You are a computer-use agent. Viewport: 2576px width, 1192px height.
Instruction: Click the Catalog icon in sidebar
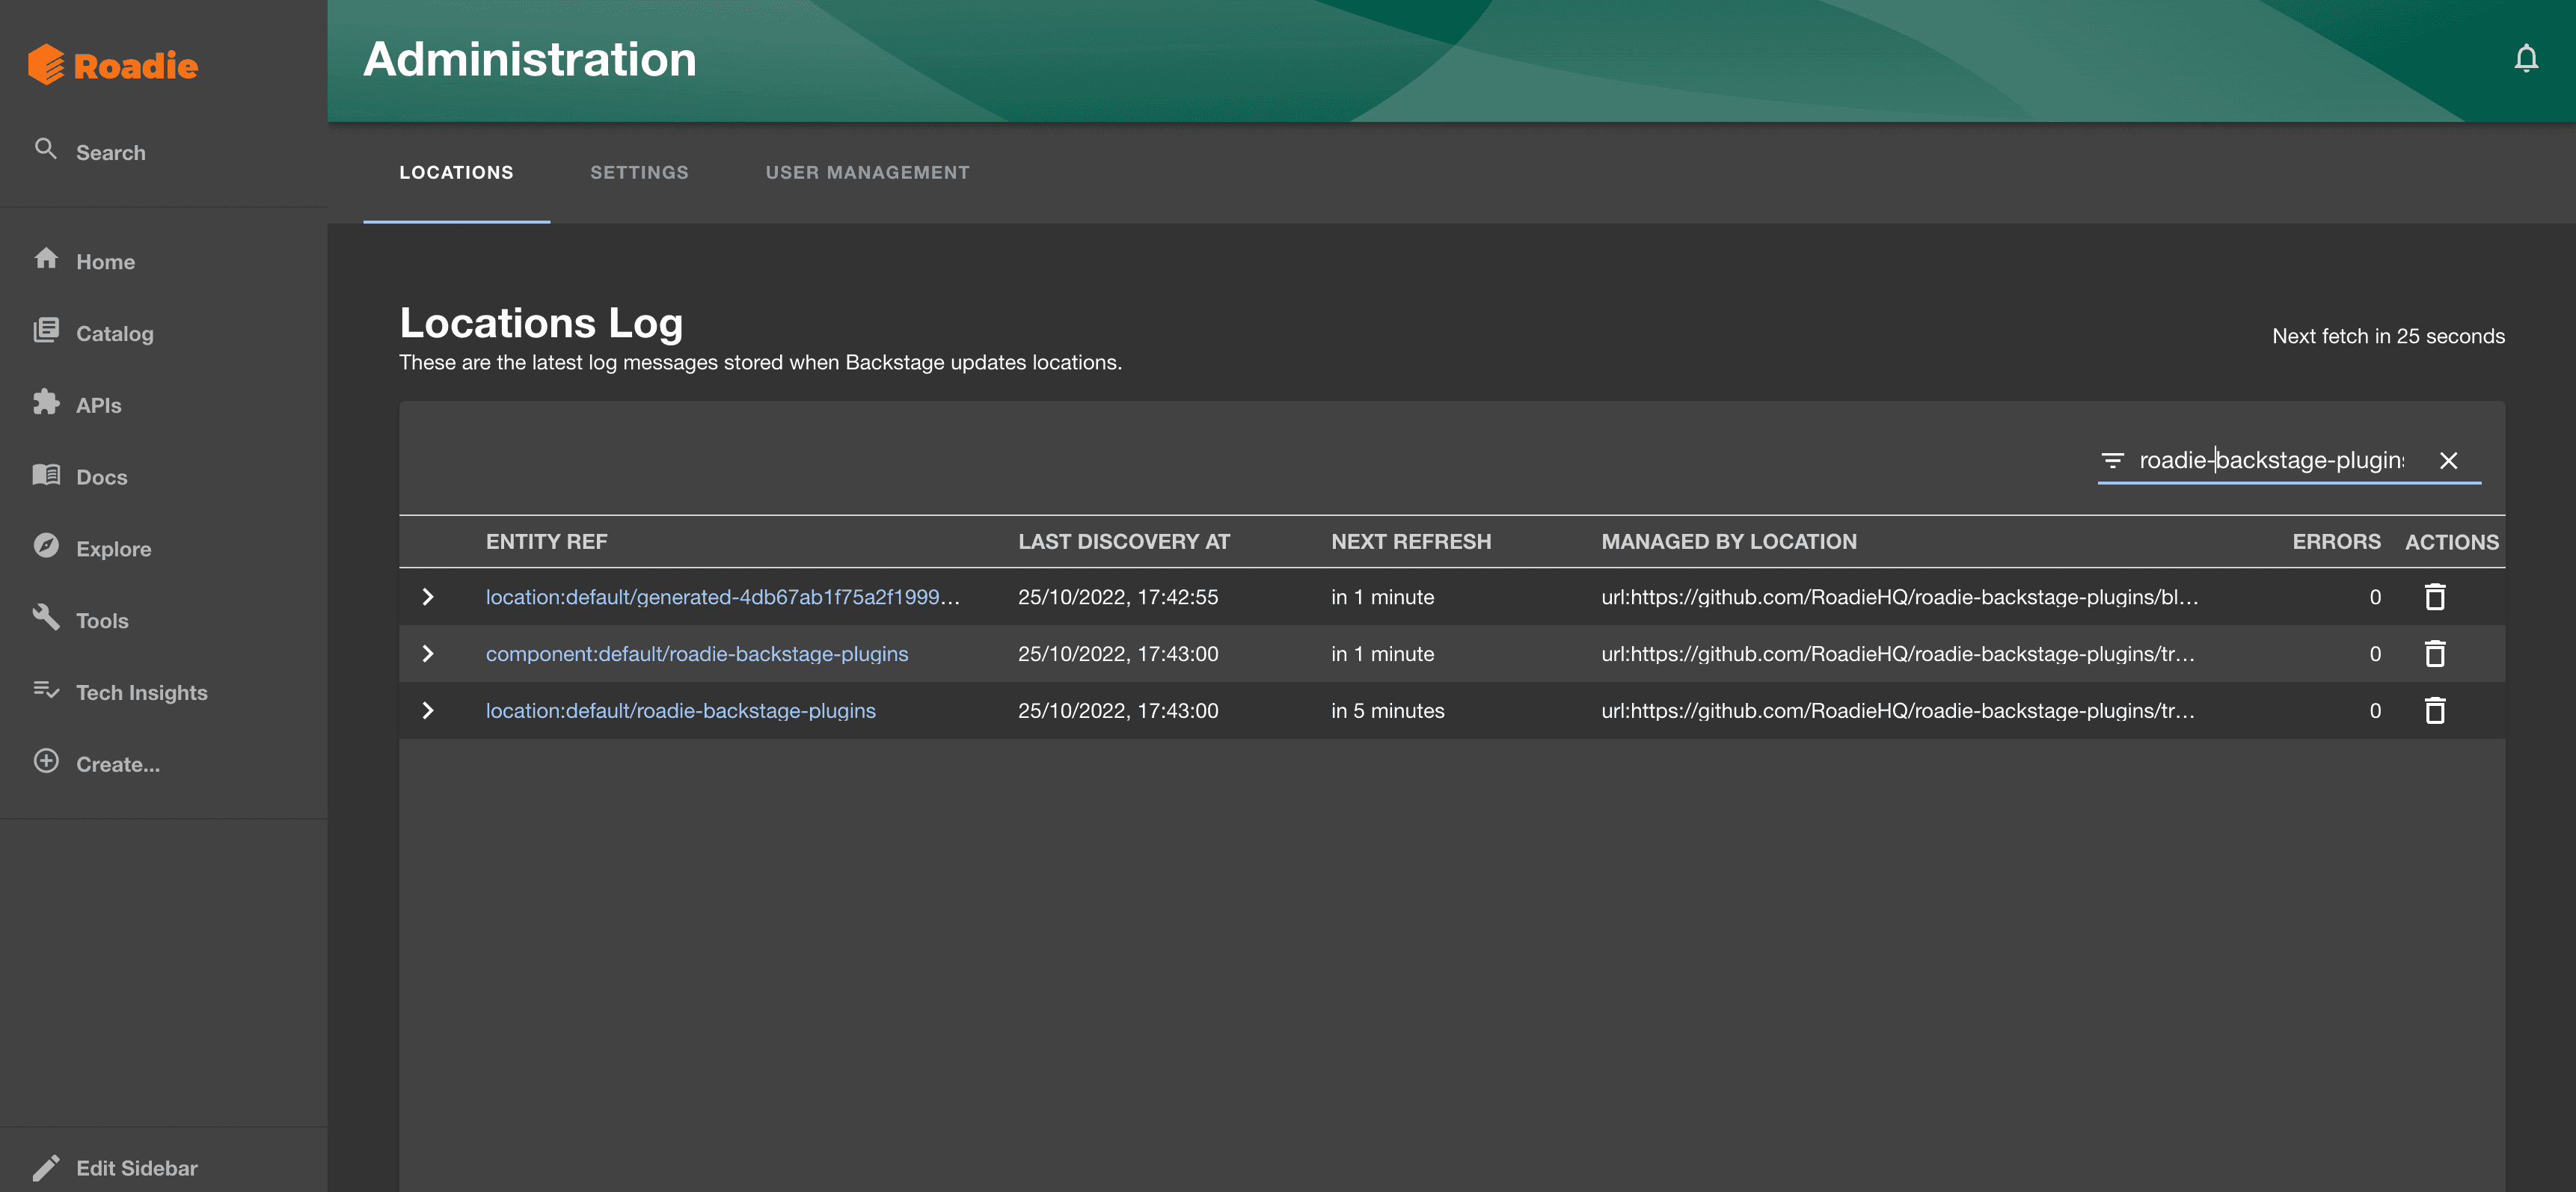(x=46, y=330)
